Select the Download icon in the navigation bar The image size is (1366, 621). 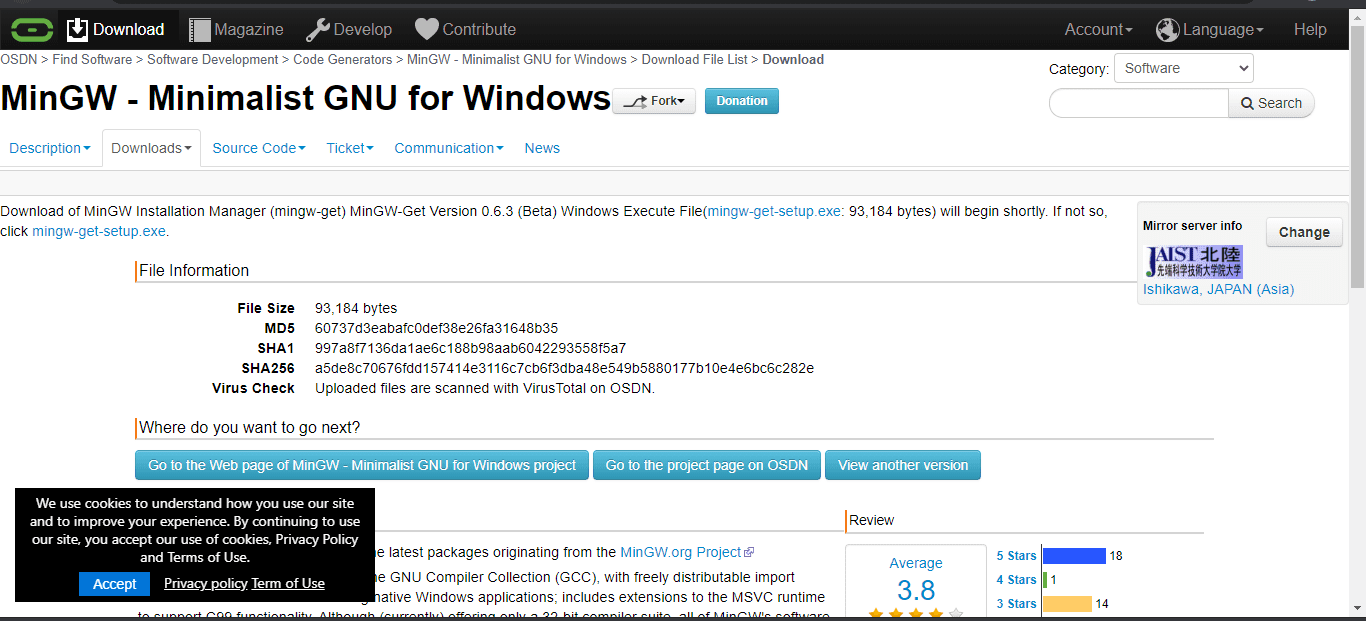pyautogui.click(x=79, y=28)
